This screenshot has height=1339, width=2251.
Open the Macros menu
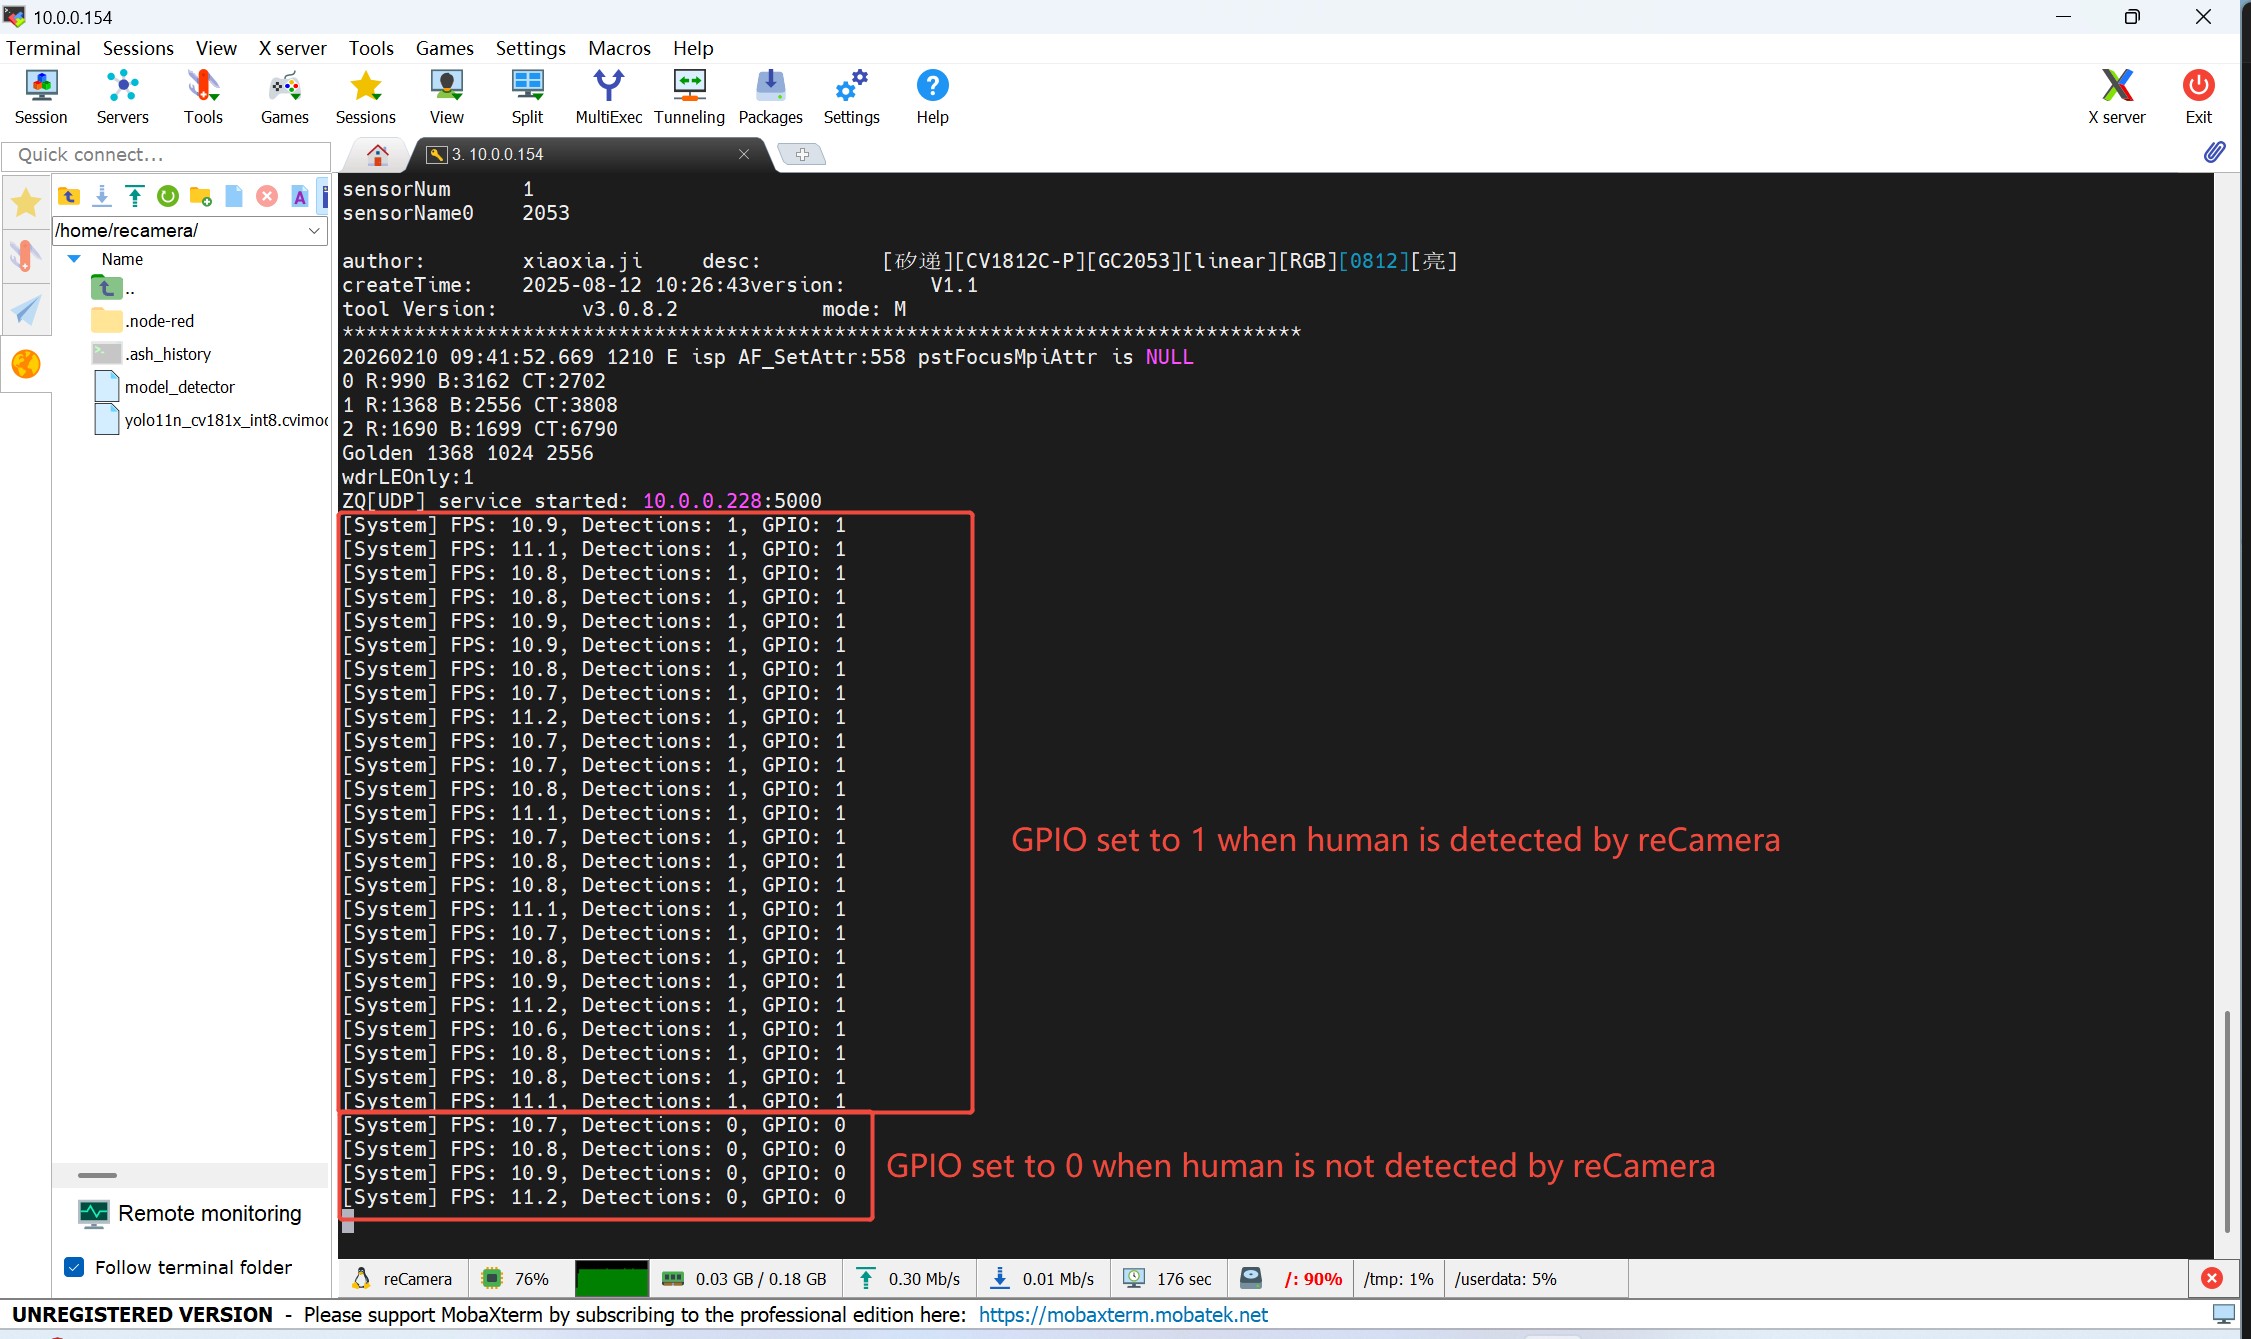pyautogui.click(x=618, y=48)
